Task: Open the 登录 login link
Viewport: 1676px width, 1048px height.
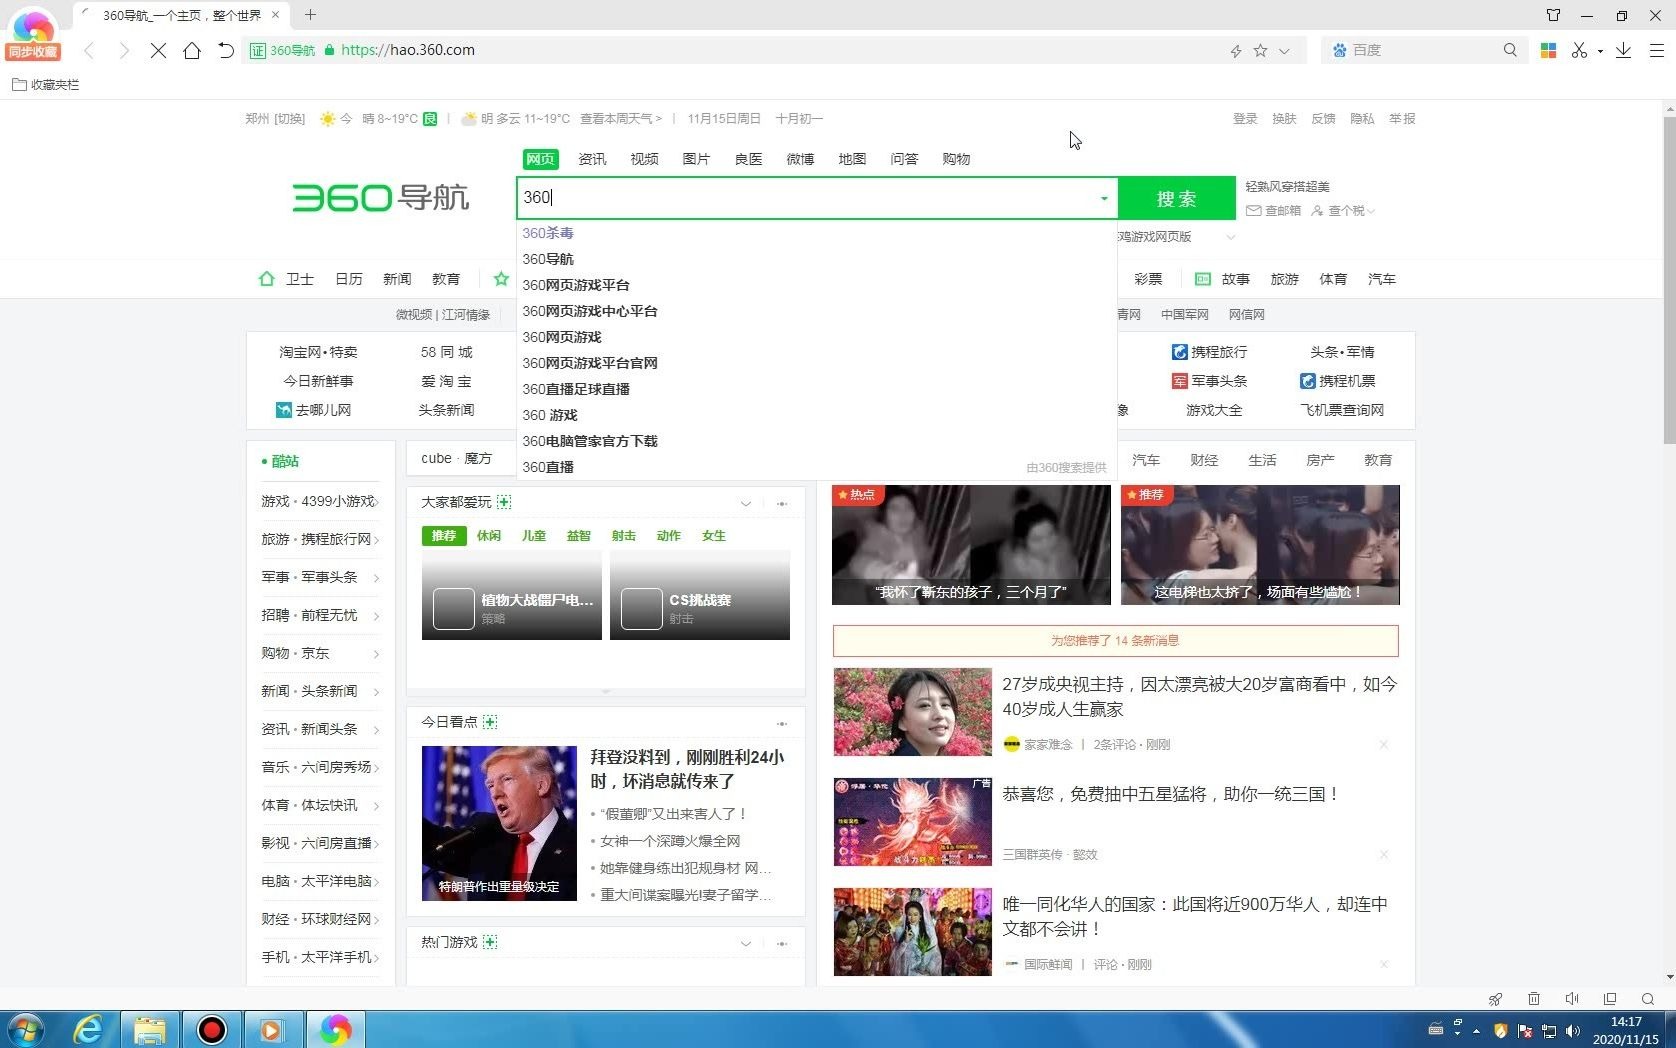Action: [1244, 118]
